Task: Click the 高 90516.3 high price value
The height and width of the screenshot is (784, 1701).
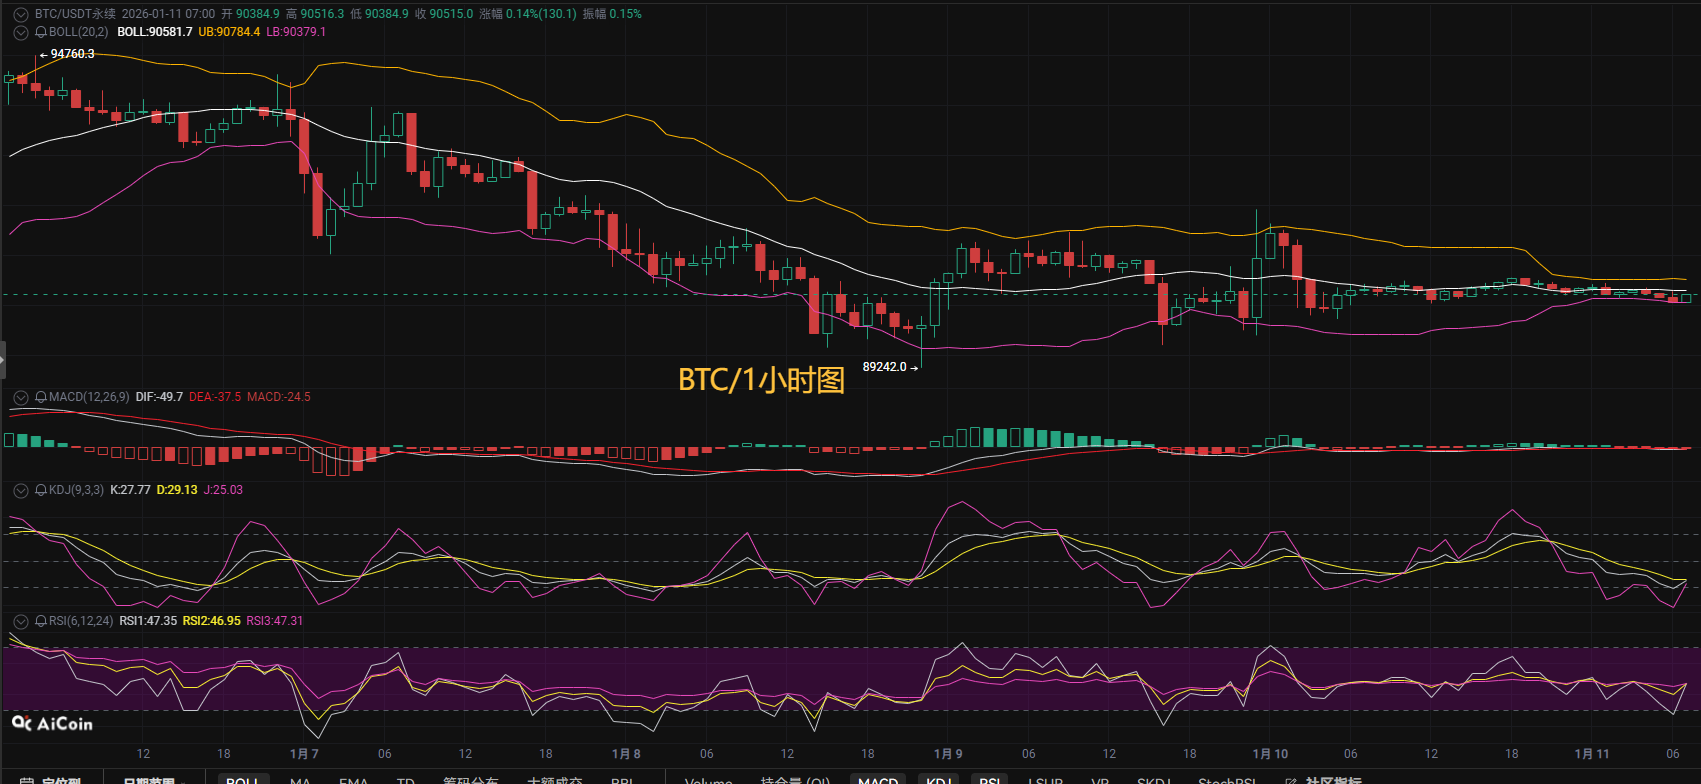Action: tap(315, 14)
